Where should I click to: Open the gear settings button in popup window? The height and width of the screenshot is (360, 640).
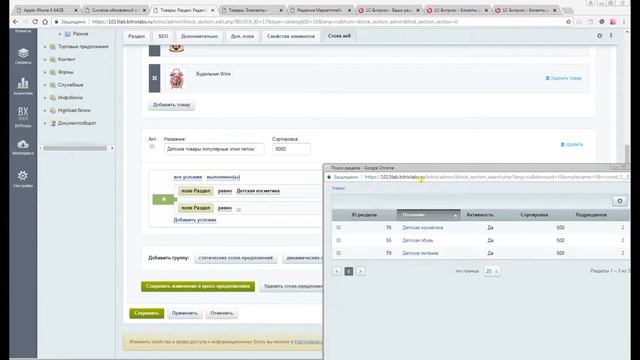coord(620,201)
